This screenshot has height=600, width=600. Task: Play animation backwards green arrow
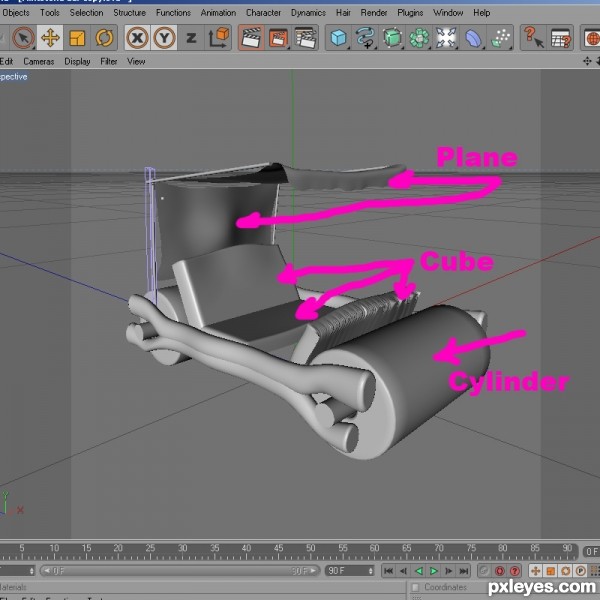coord(419,571)
